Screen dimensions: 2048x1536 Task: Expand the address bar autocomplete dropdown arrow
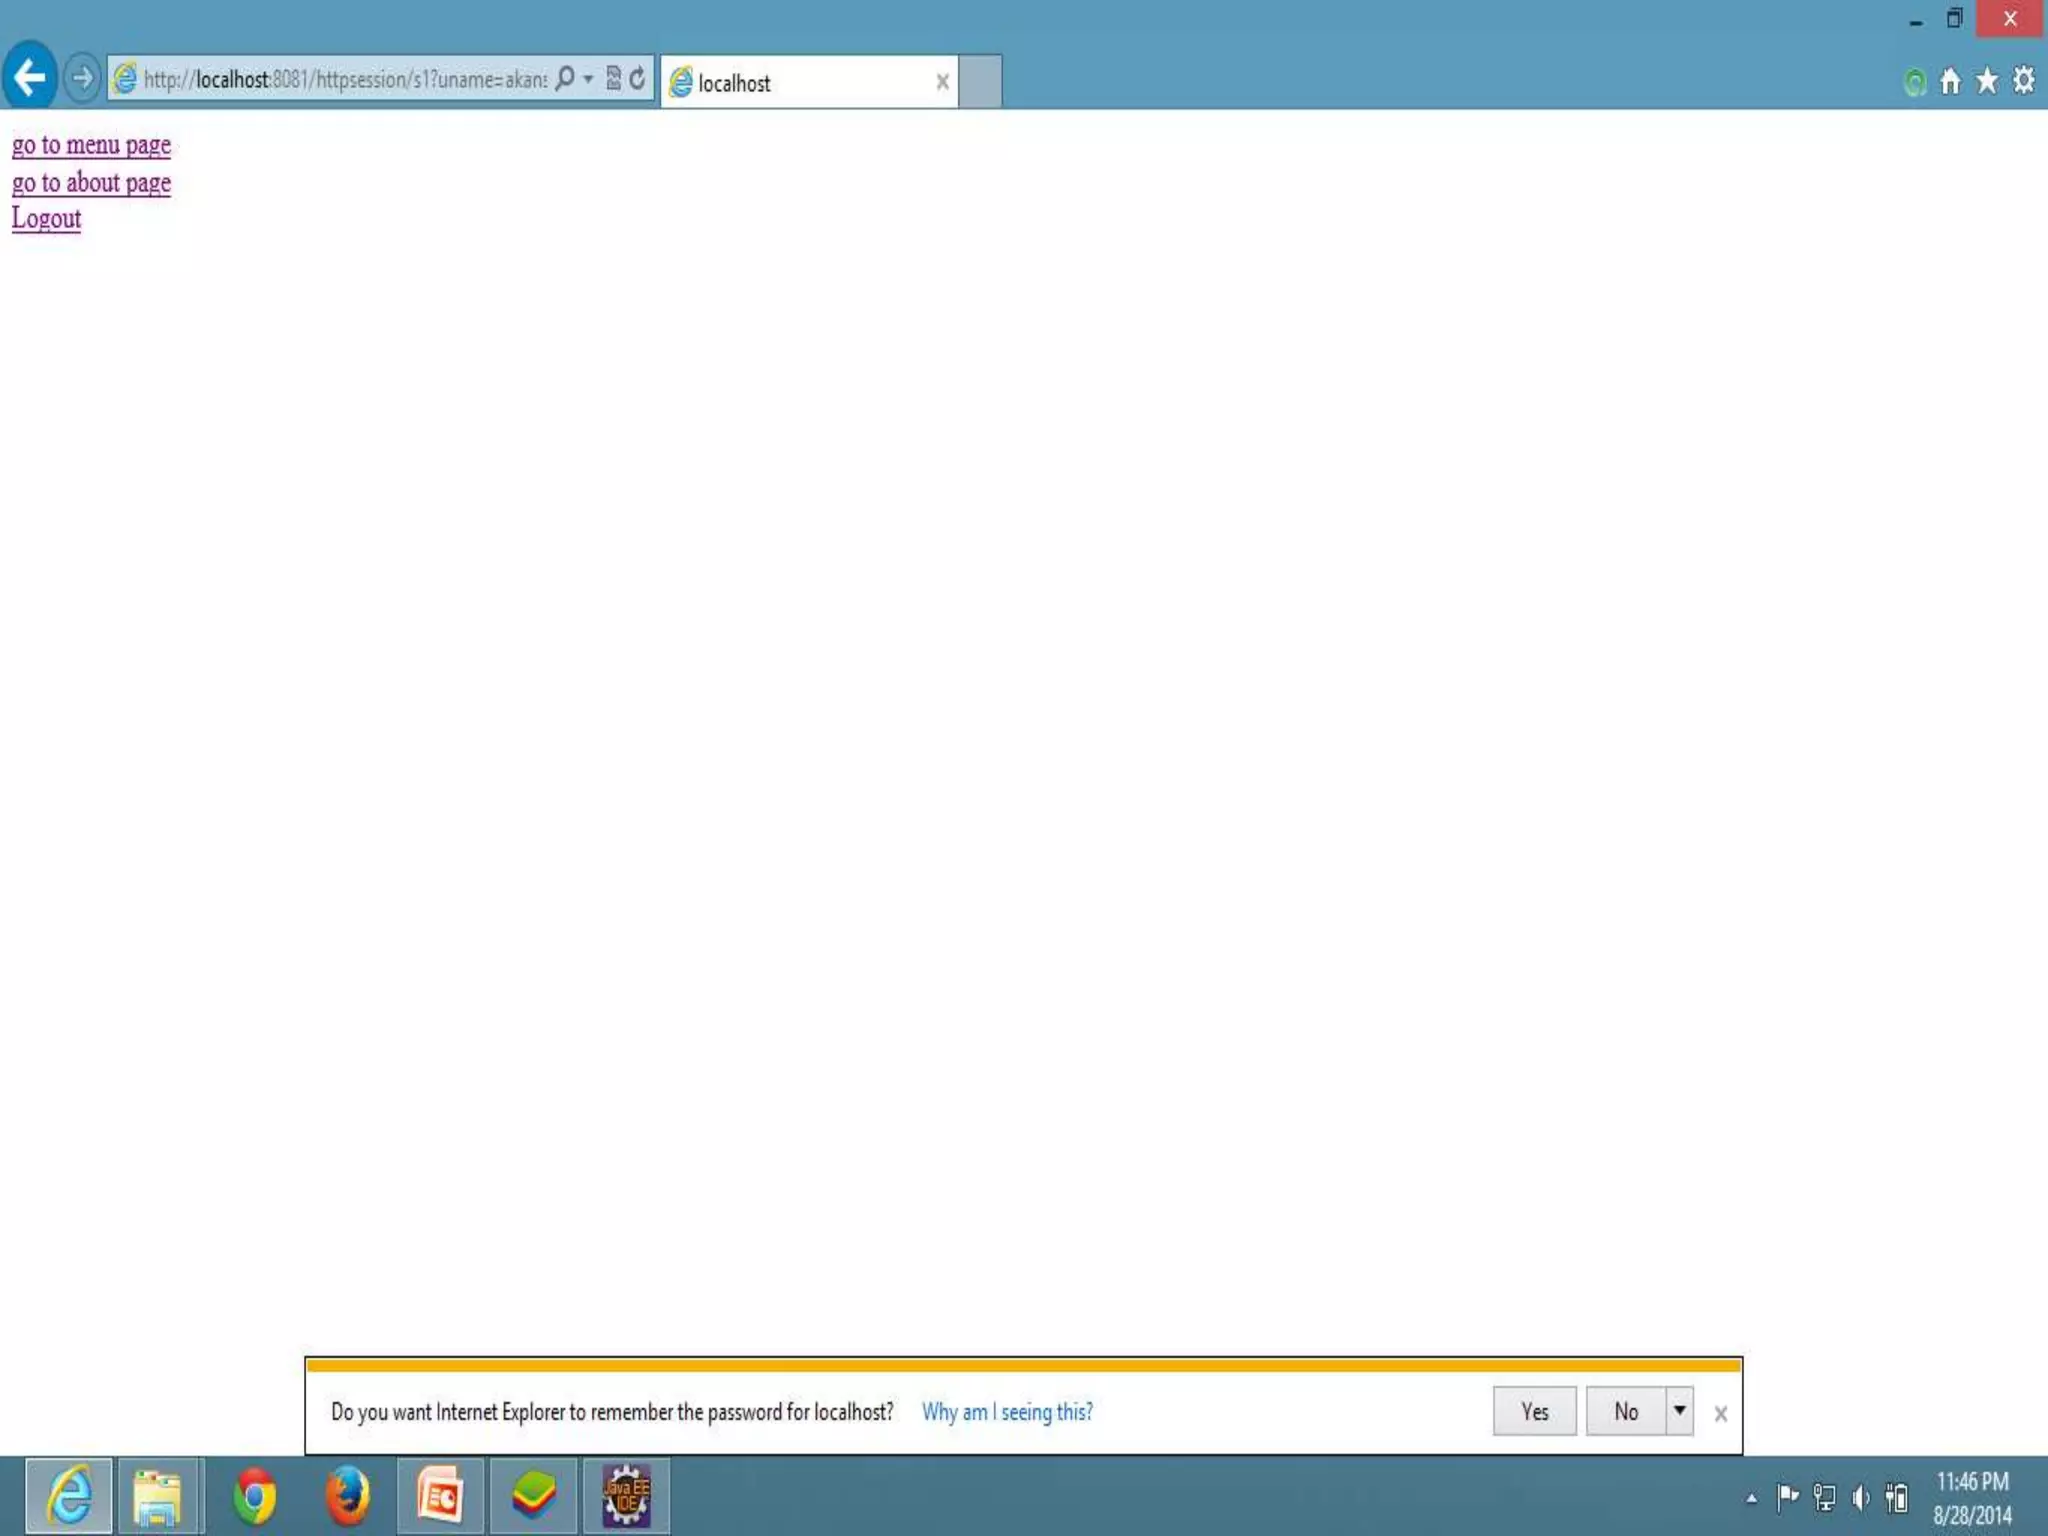click(588, 78)
